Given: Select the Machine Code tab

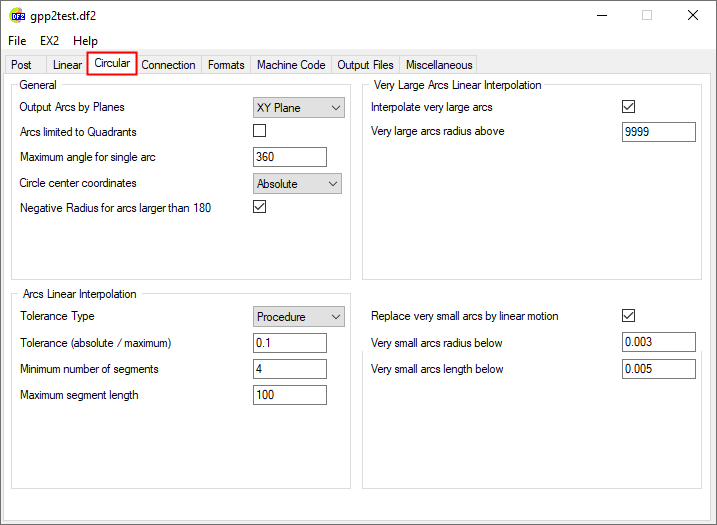Looking at the screenshot, I should coord(290,65).
